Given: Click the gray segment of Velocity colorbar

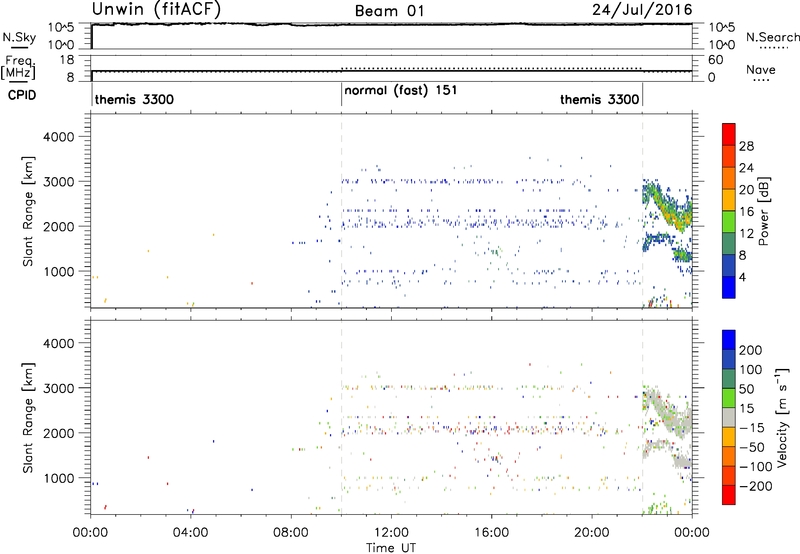Looking at the screenshot, I should click(x=729, y=418).
